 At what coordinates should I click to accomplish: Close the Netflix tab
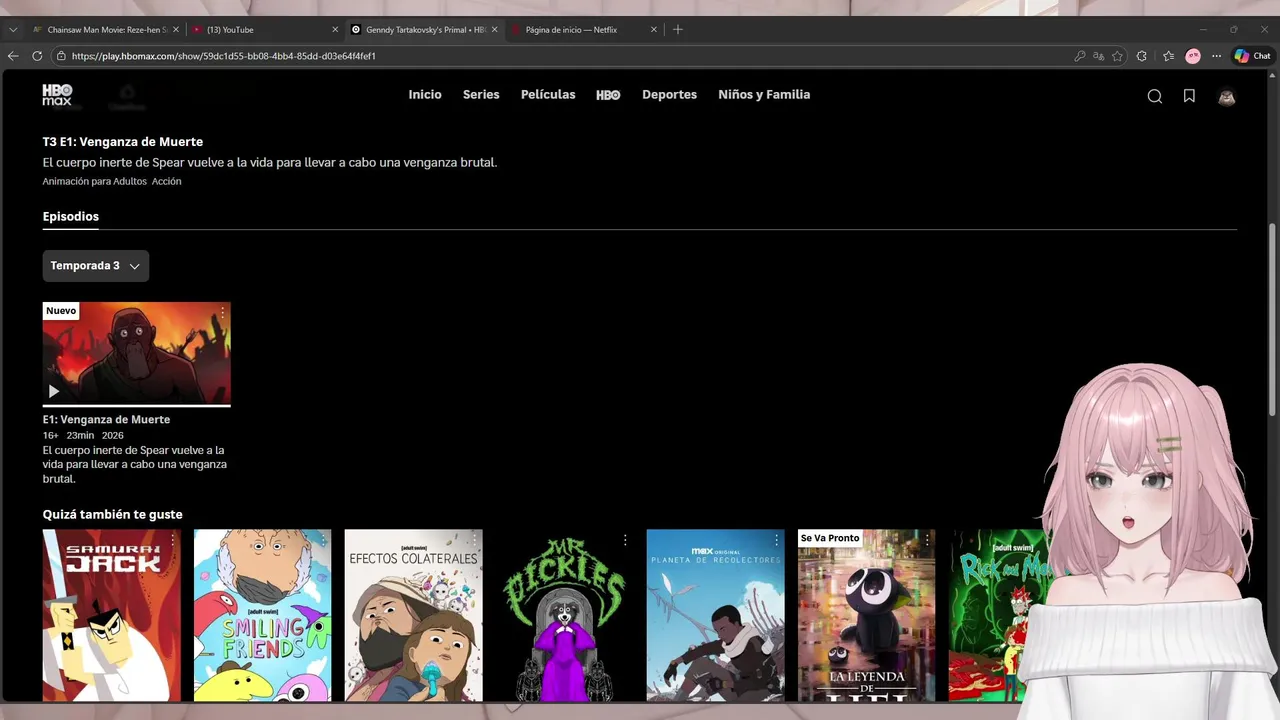point(654,30)
